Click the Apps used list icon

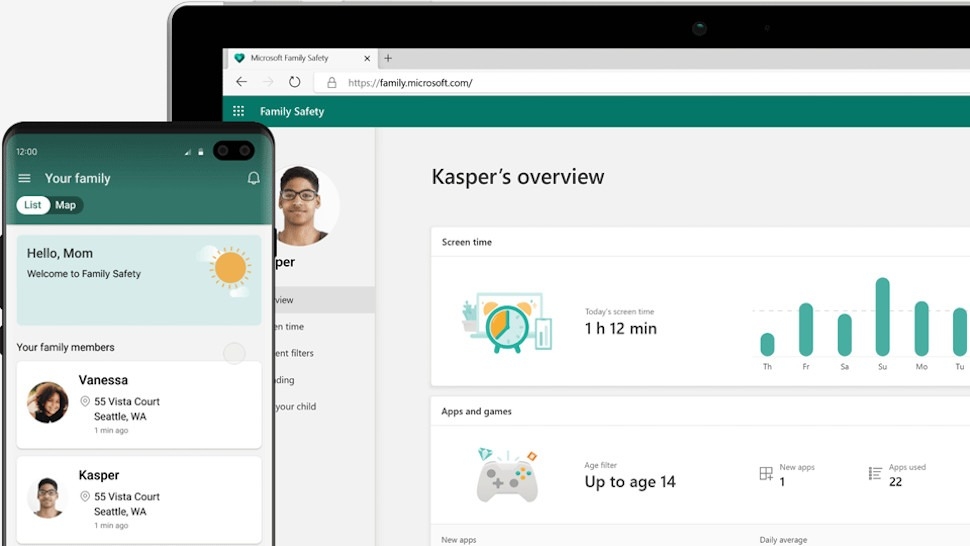tap(875, 474)
